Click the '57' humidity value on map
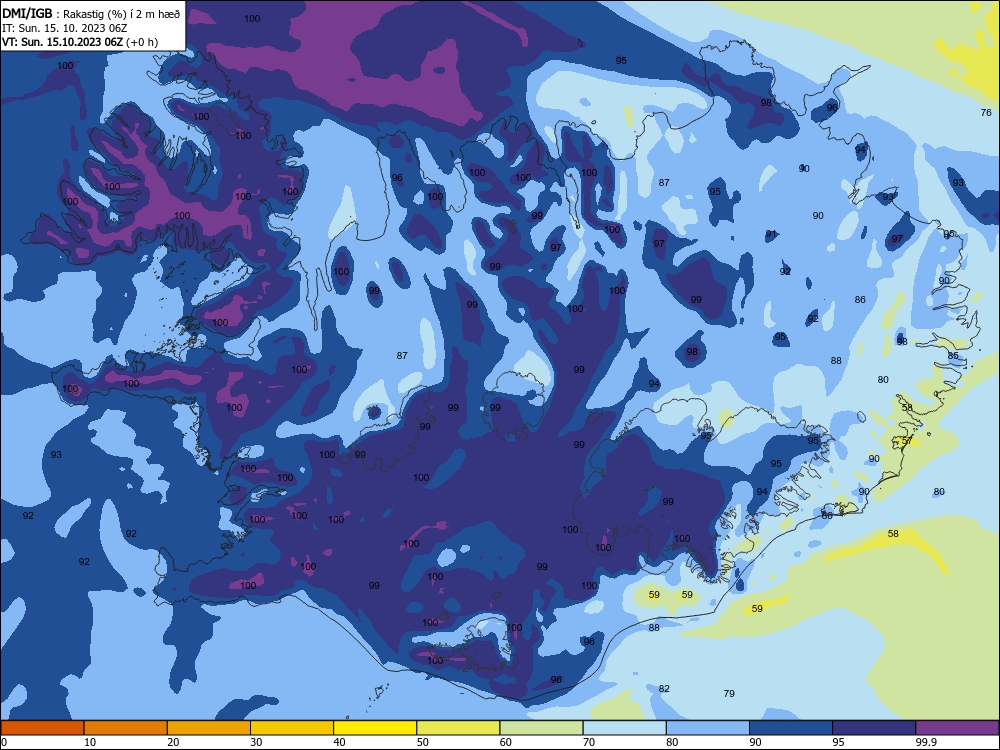Screen dimensions: 1000x750 point(907,441)
